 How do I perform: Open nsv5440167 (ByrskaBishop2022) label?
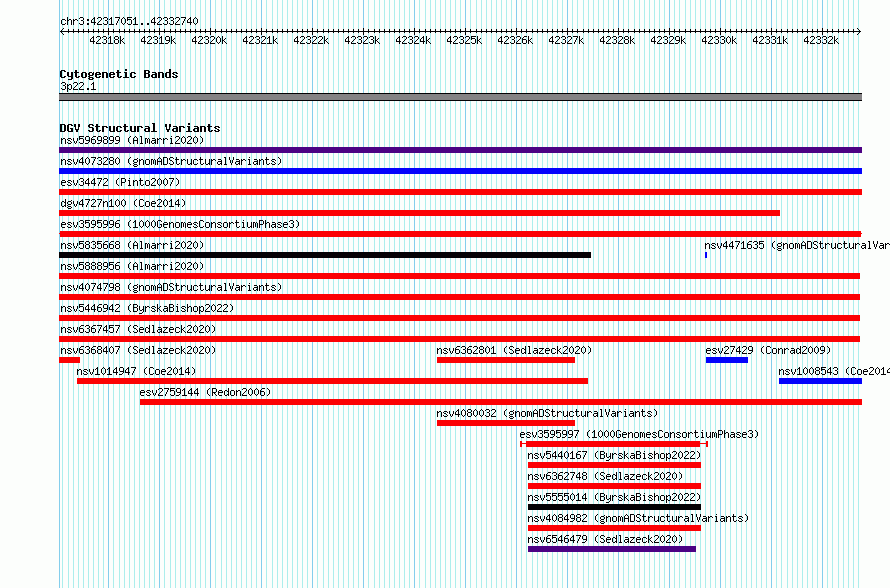pos(614,455)
